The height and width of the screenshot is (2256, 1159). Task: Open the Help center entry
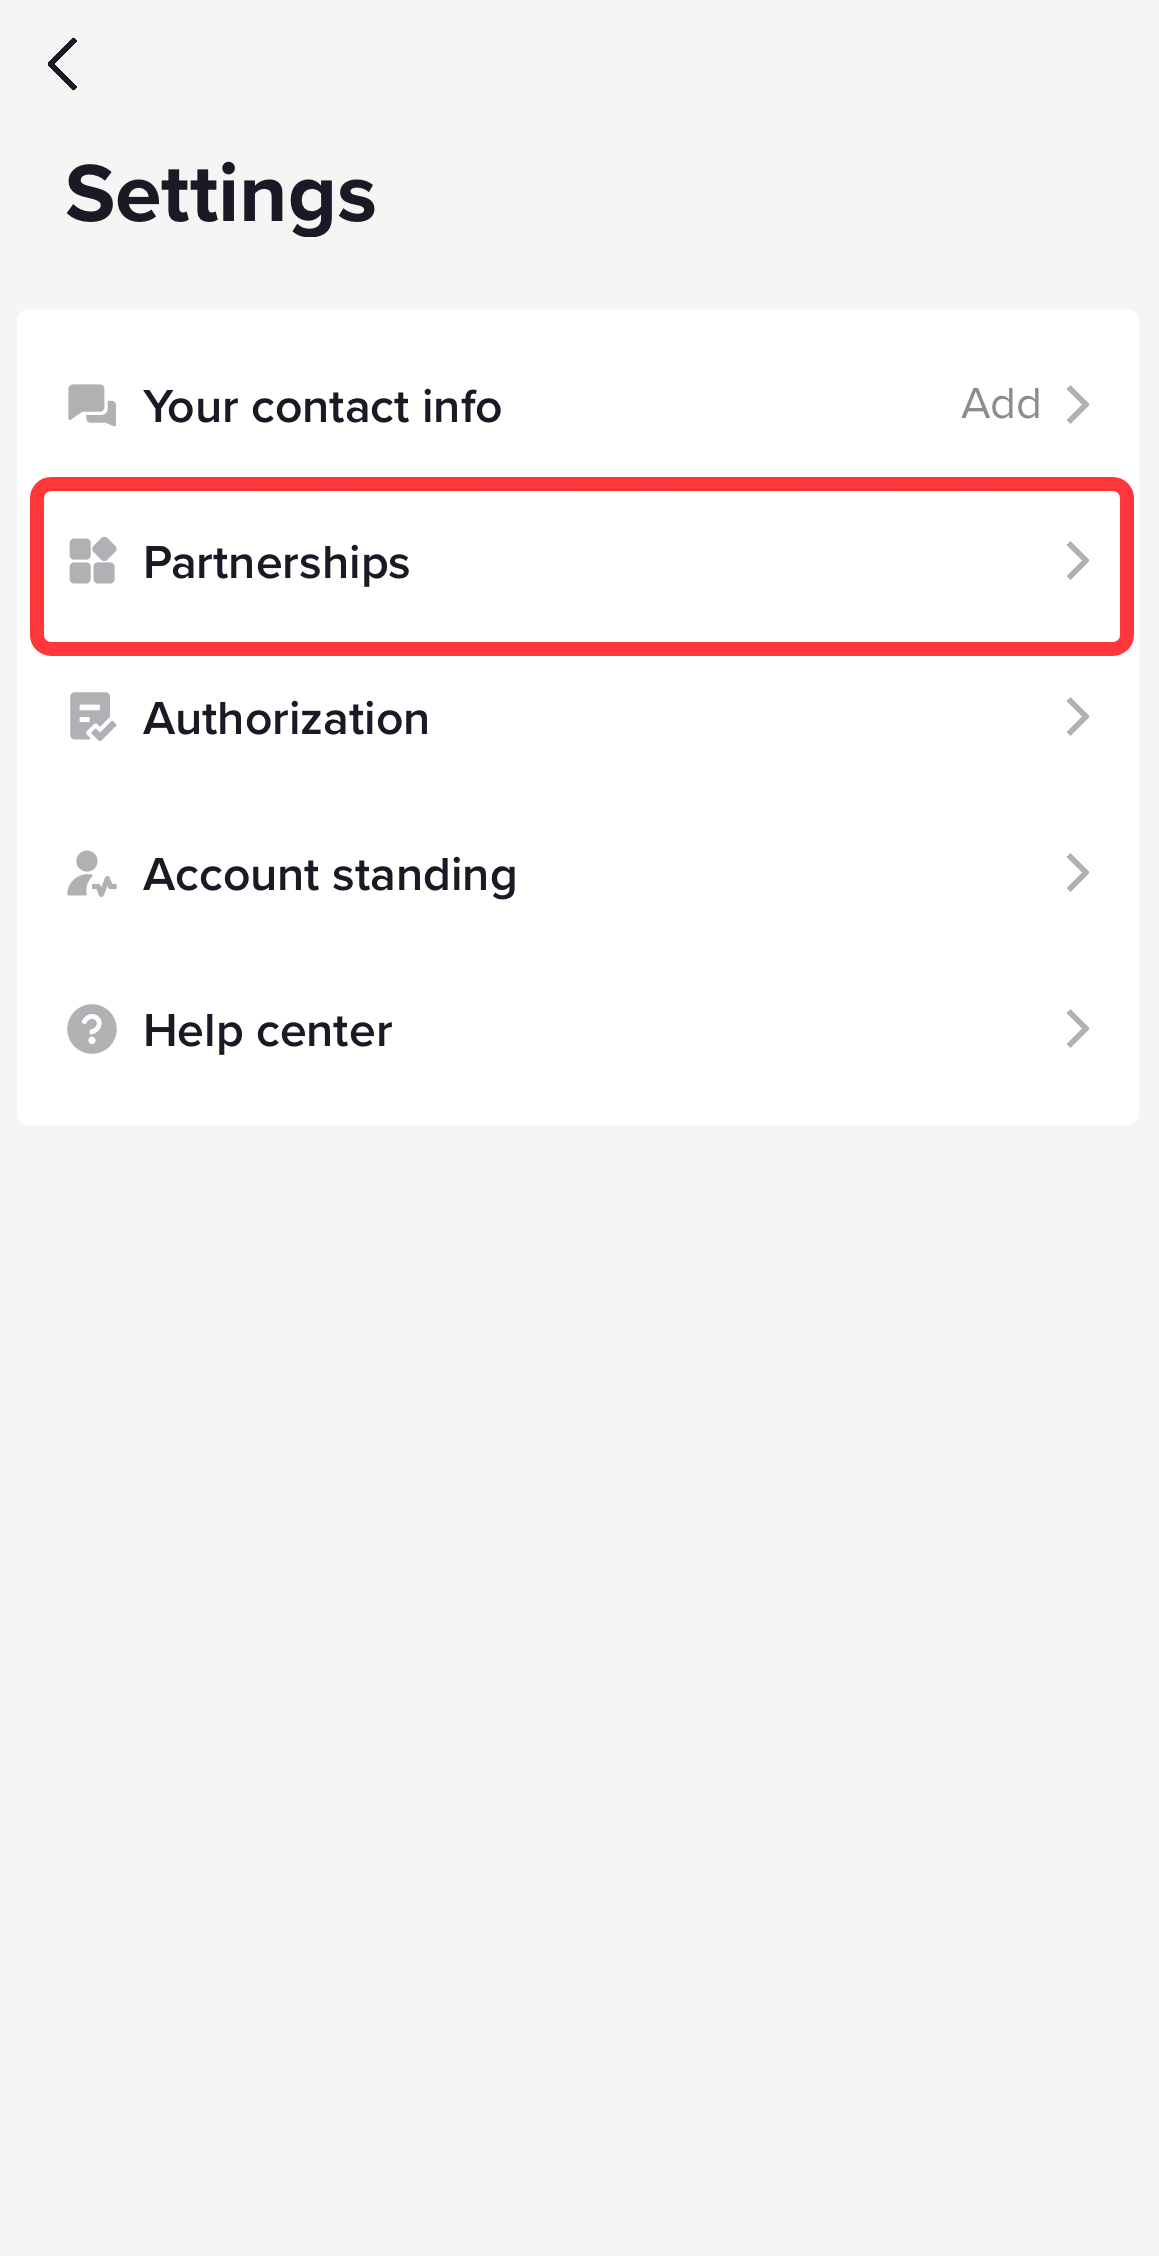pyautogui.click(x=578, y=1029)
